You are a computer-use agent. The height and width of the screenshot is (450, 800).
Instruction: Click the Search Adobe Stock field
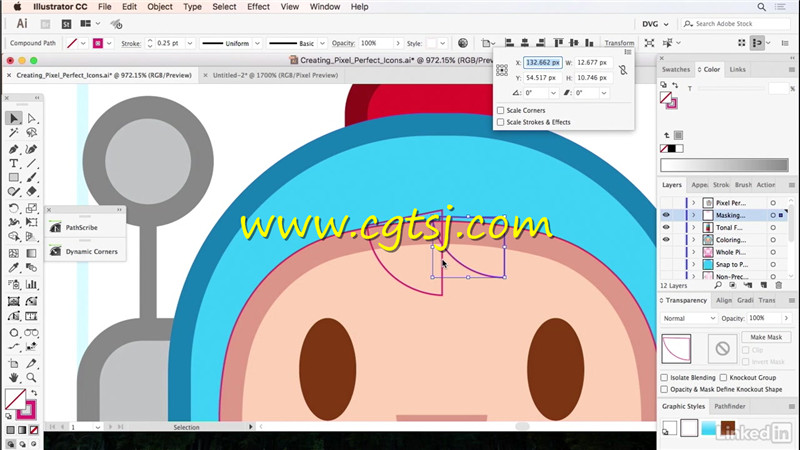pyautogui.click(x=737, y=24)
